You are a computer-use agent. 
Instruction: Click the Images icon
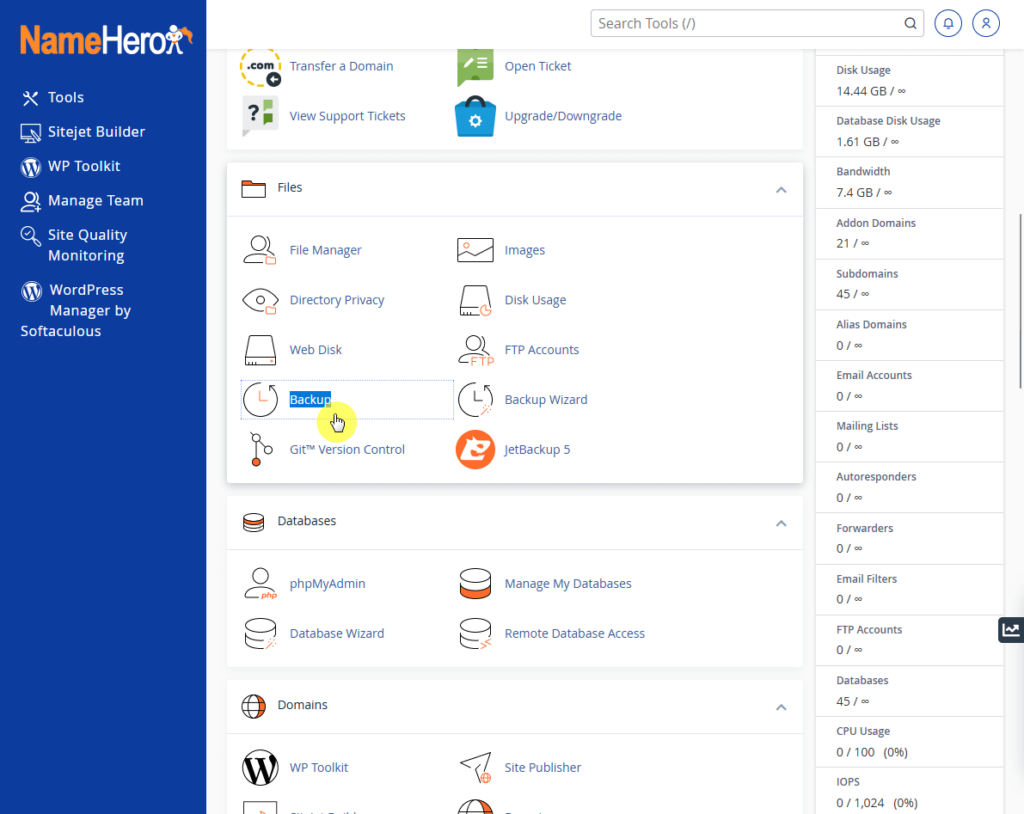(475, 250)
